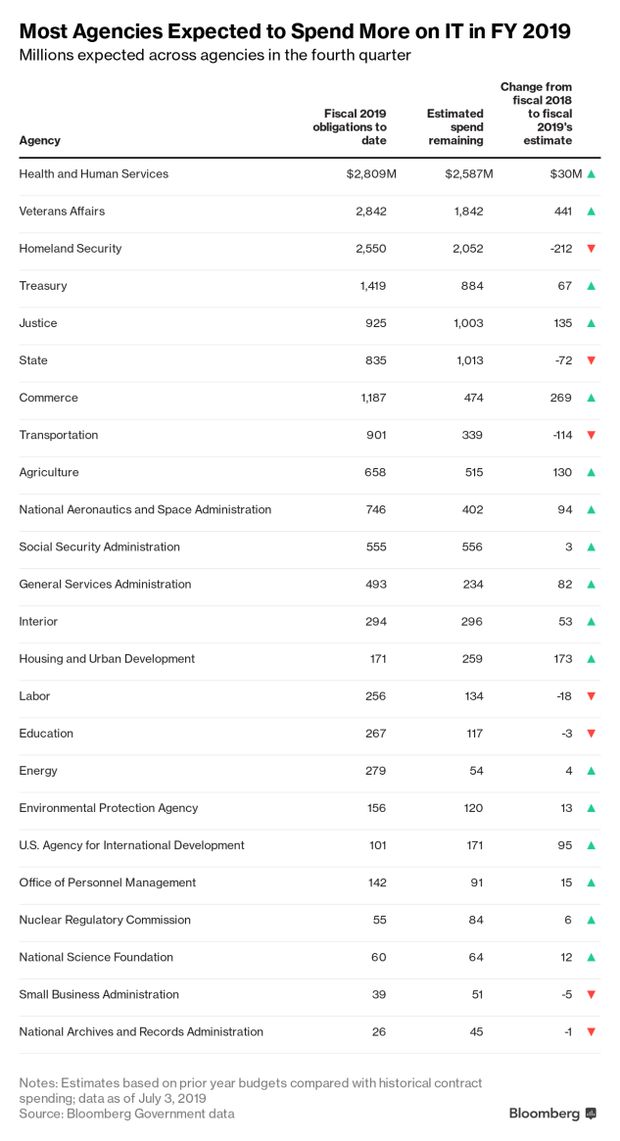This screenshot has width=620, height=1141.
Task: Click the Bloomberg logo text
Action: coord(544,1113)
